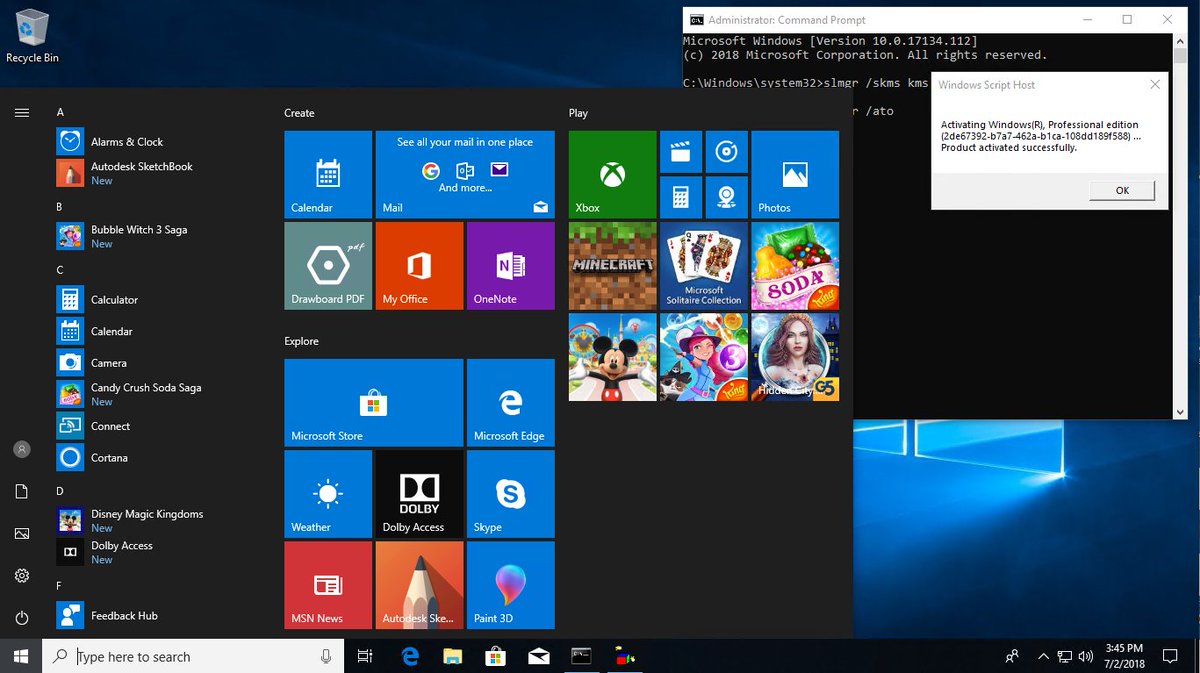This screenshot has width=1200, height=673.
Task: Open Feedback Hub from the app list
Action: click(x=160, y=616)
